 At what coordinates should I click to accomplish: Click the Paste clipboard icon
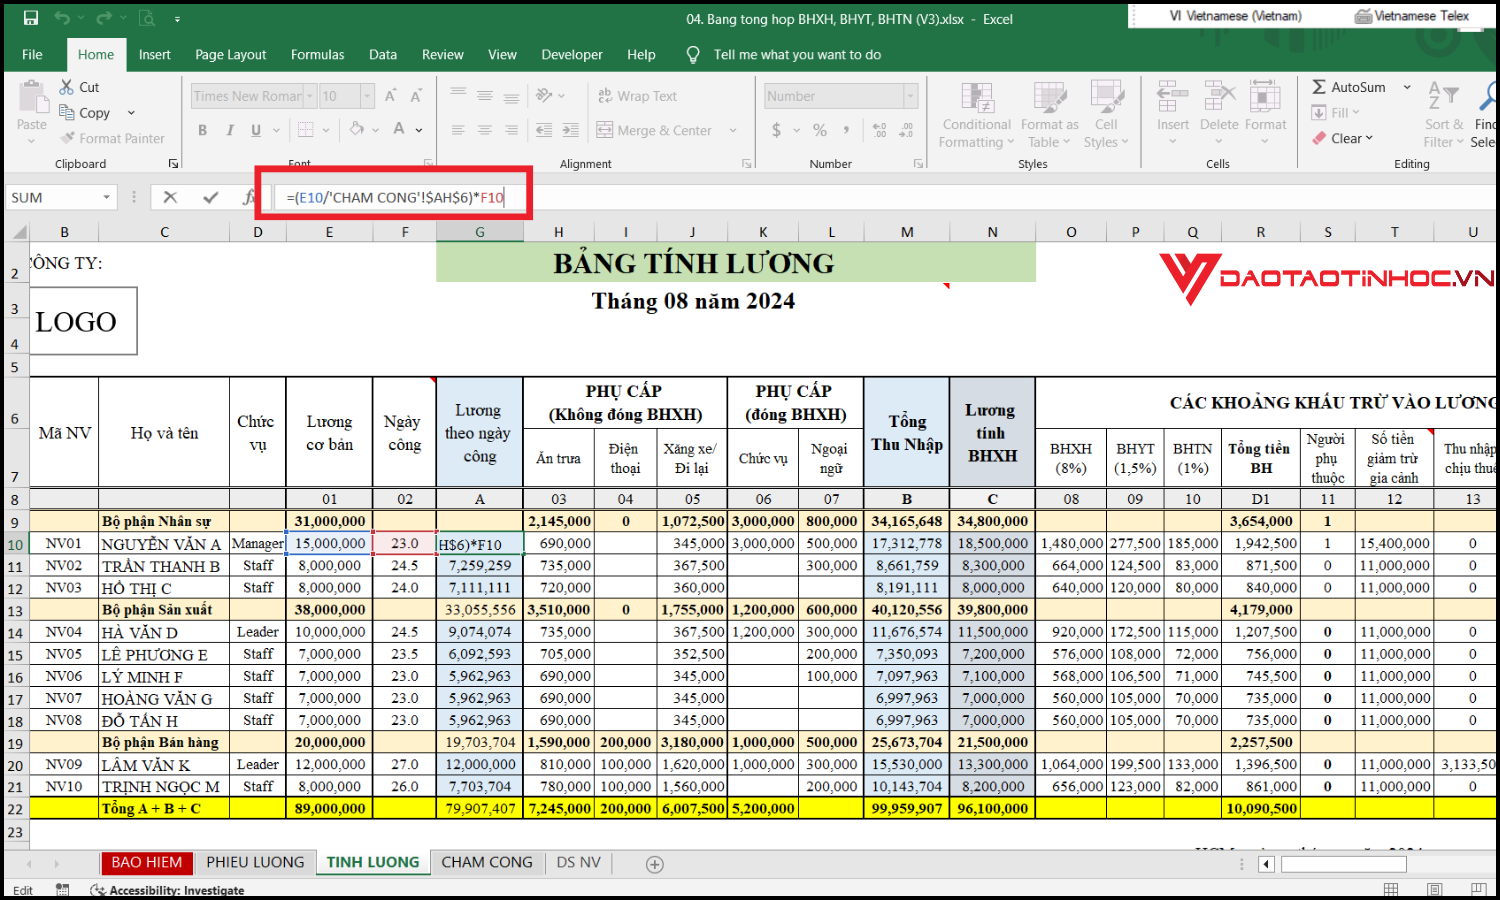point(32,98)
